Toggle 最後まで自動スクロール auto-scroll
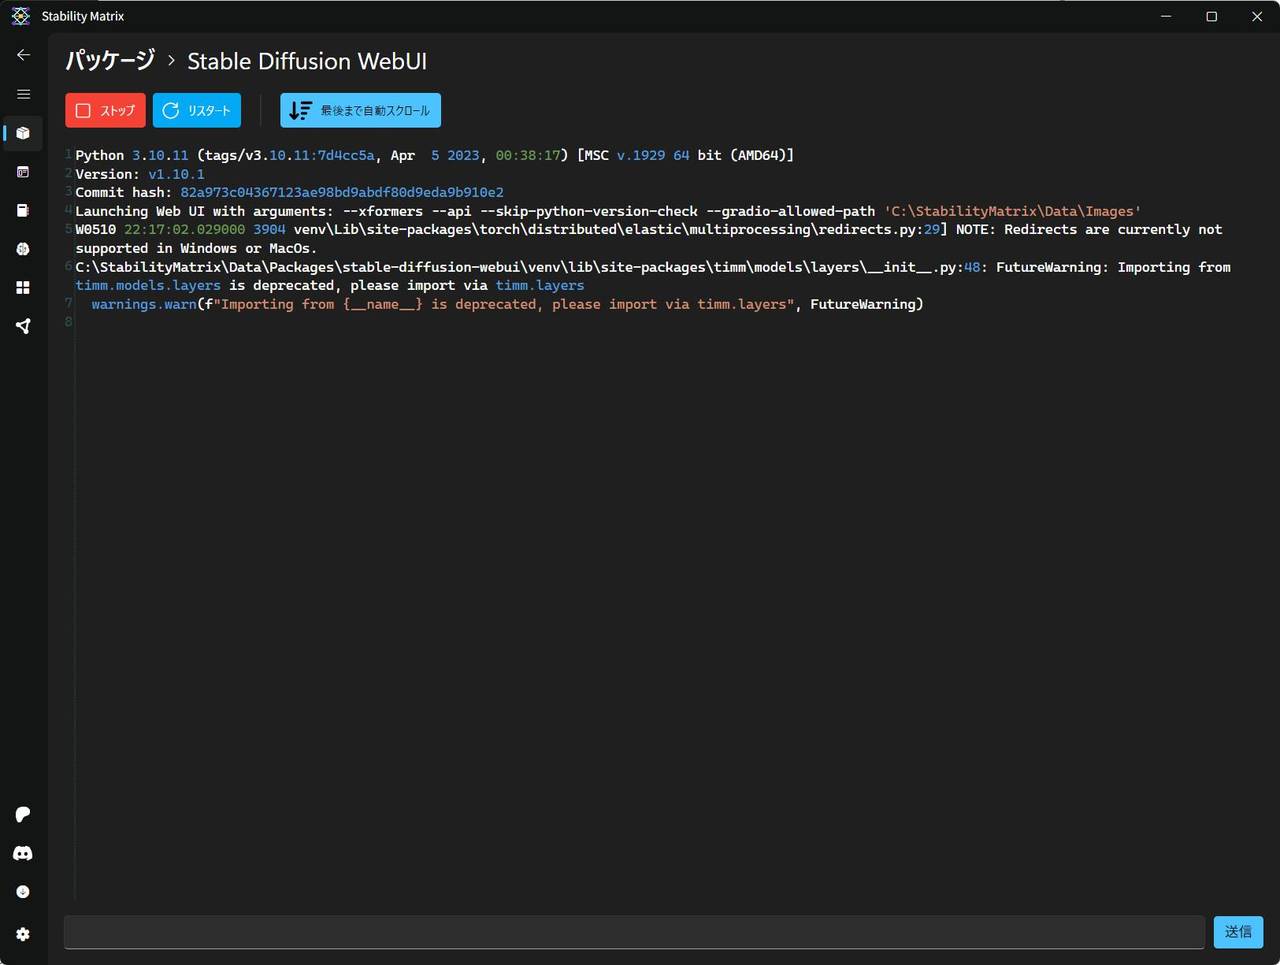 coord(360,111)
